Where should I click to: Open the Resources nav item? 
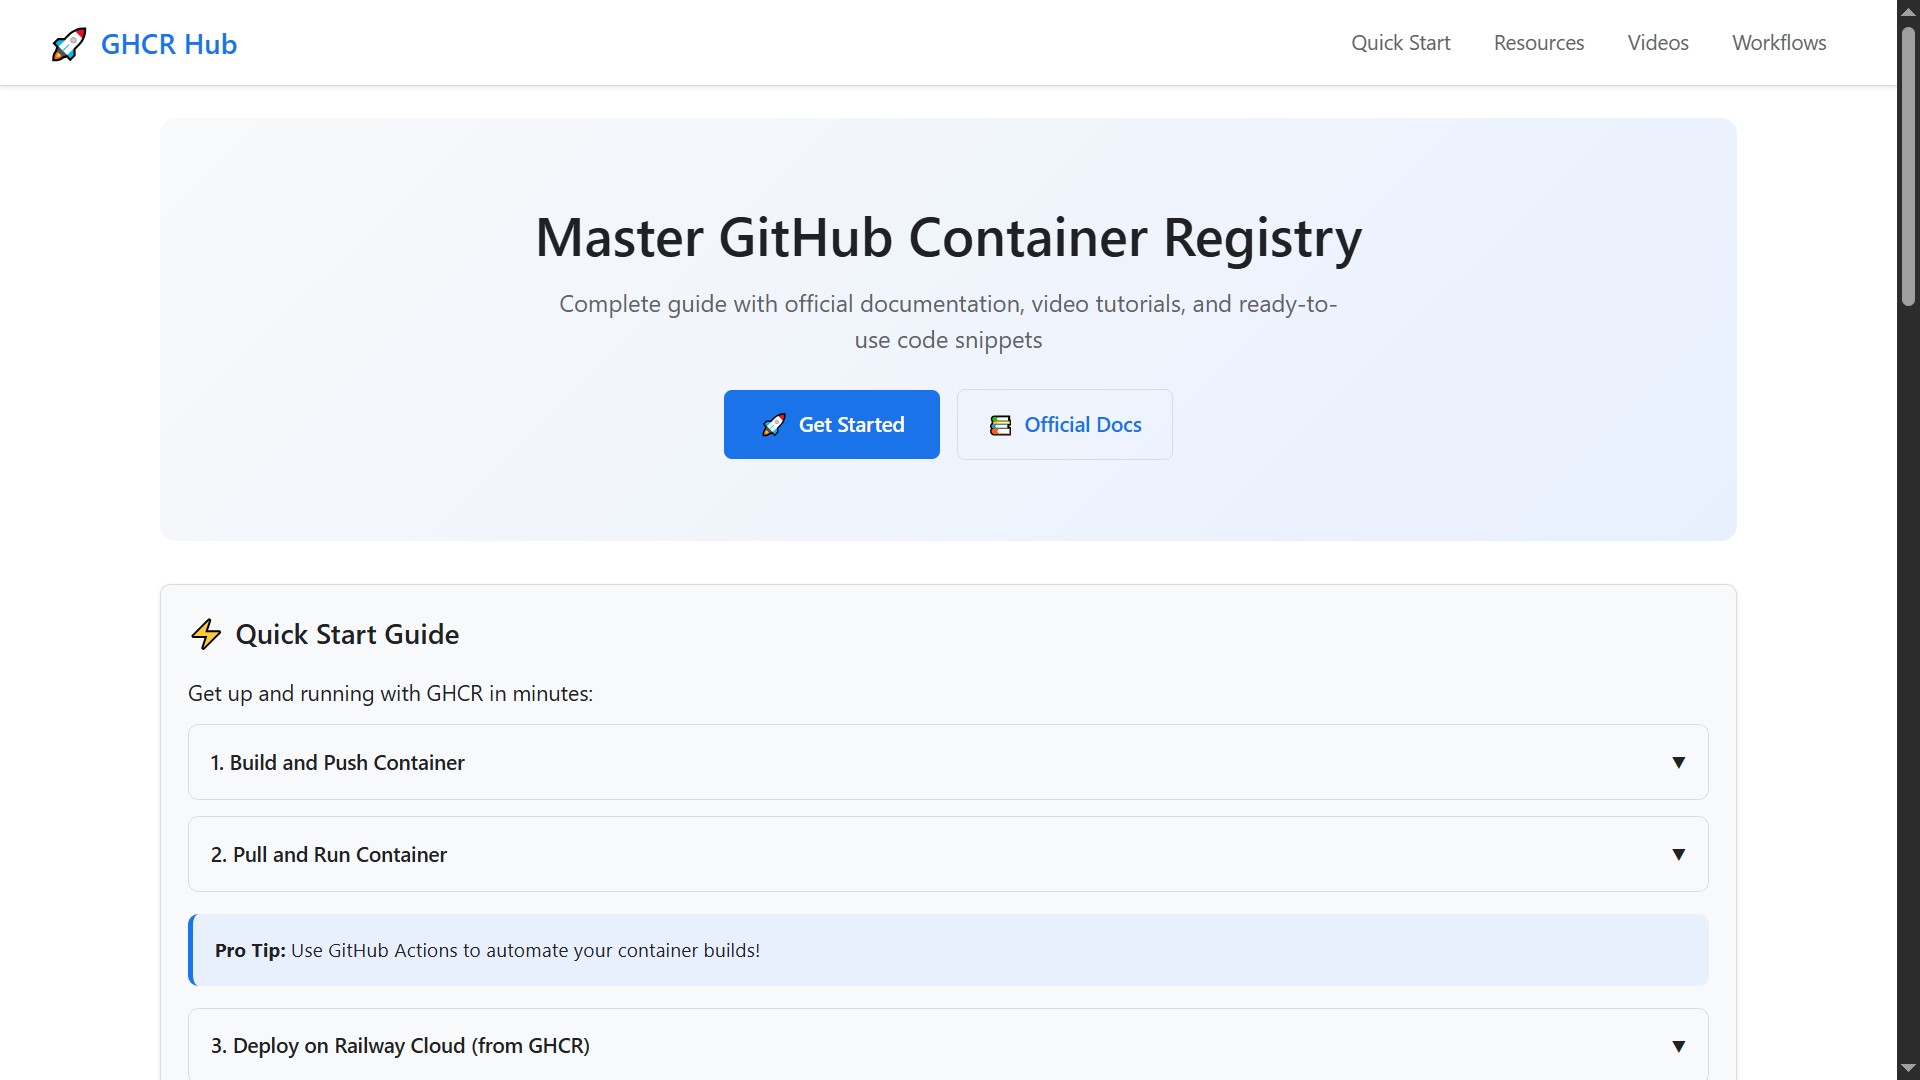coord(1538,43)
